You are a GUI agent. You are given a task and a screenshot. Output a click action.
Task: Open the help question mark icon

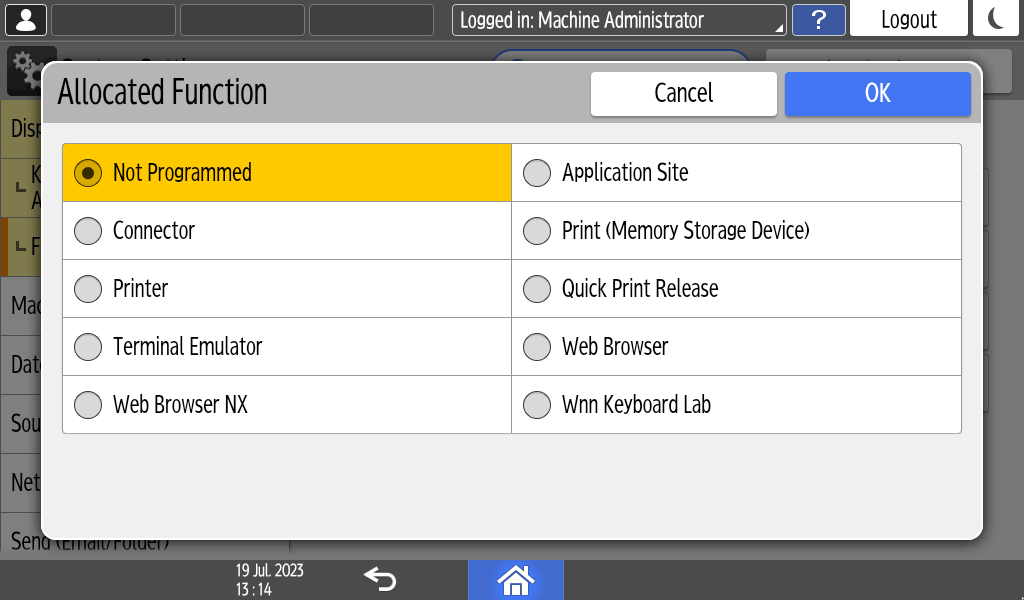[x=819, y=20]
